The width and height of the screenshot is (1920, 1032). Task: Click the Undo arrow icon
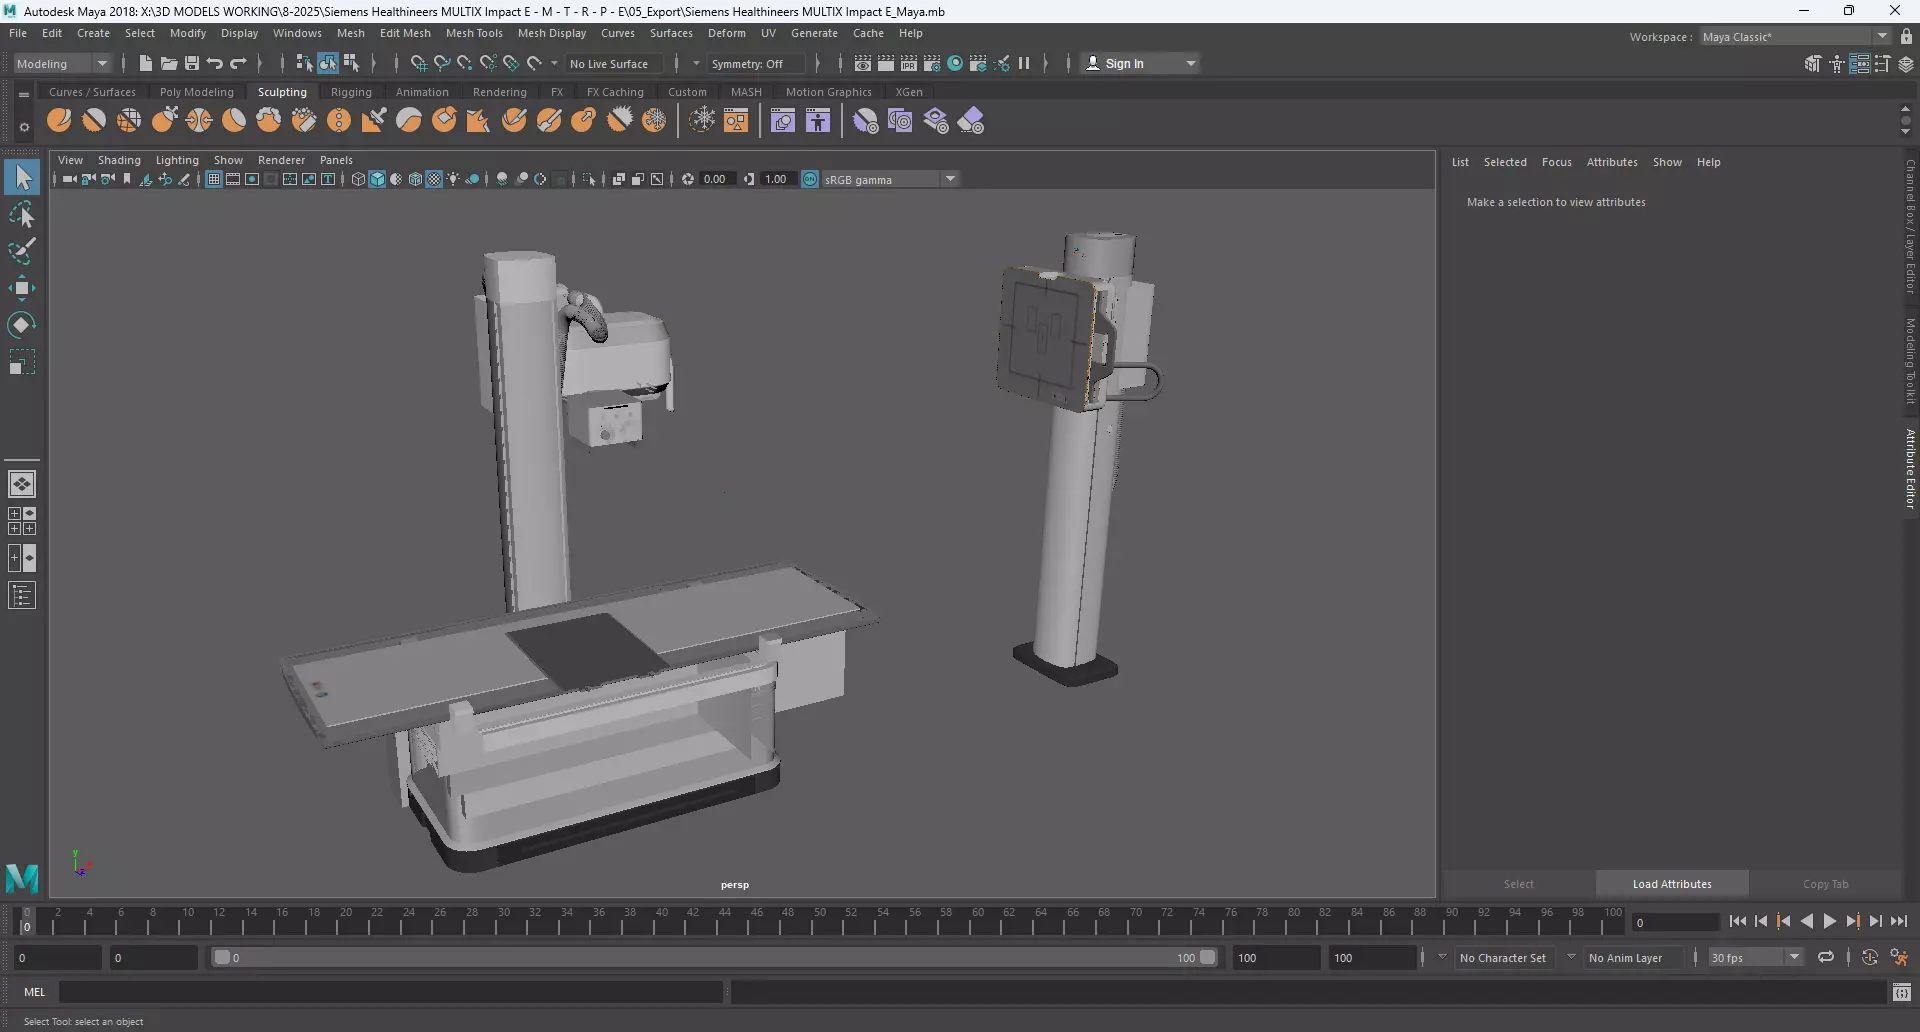215,63
